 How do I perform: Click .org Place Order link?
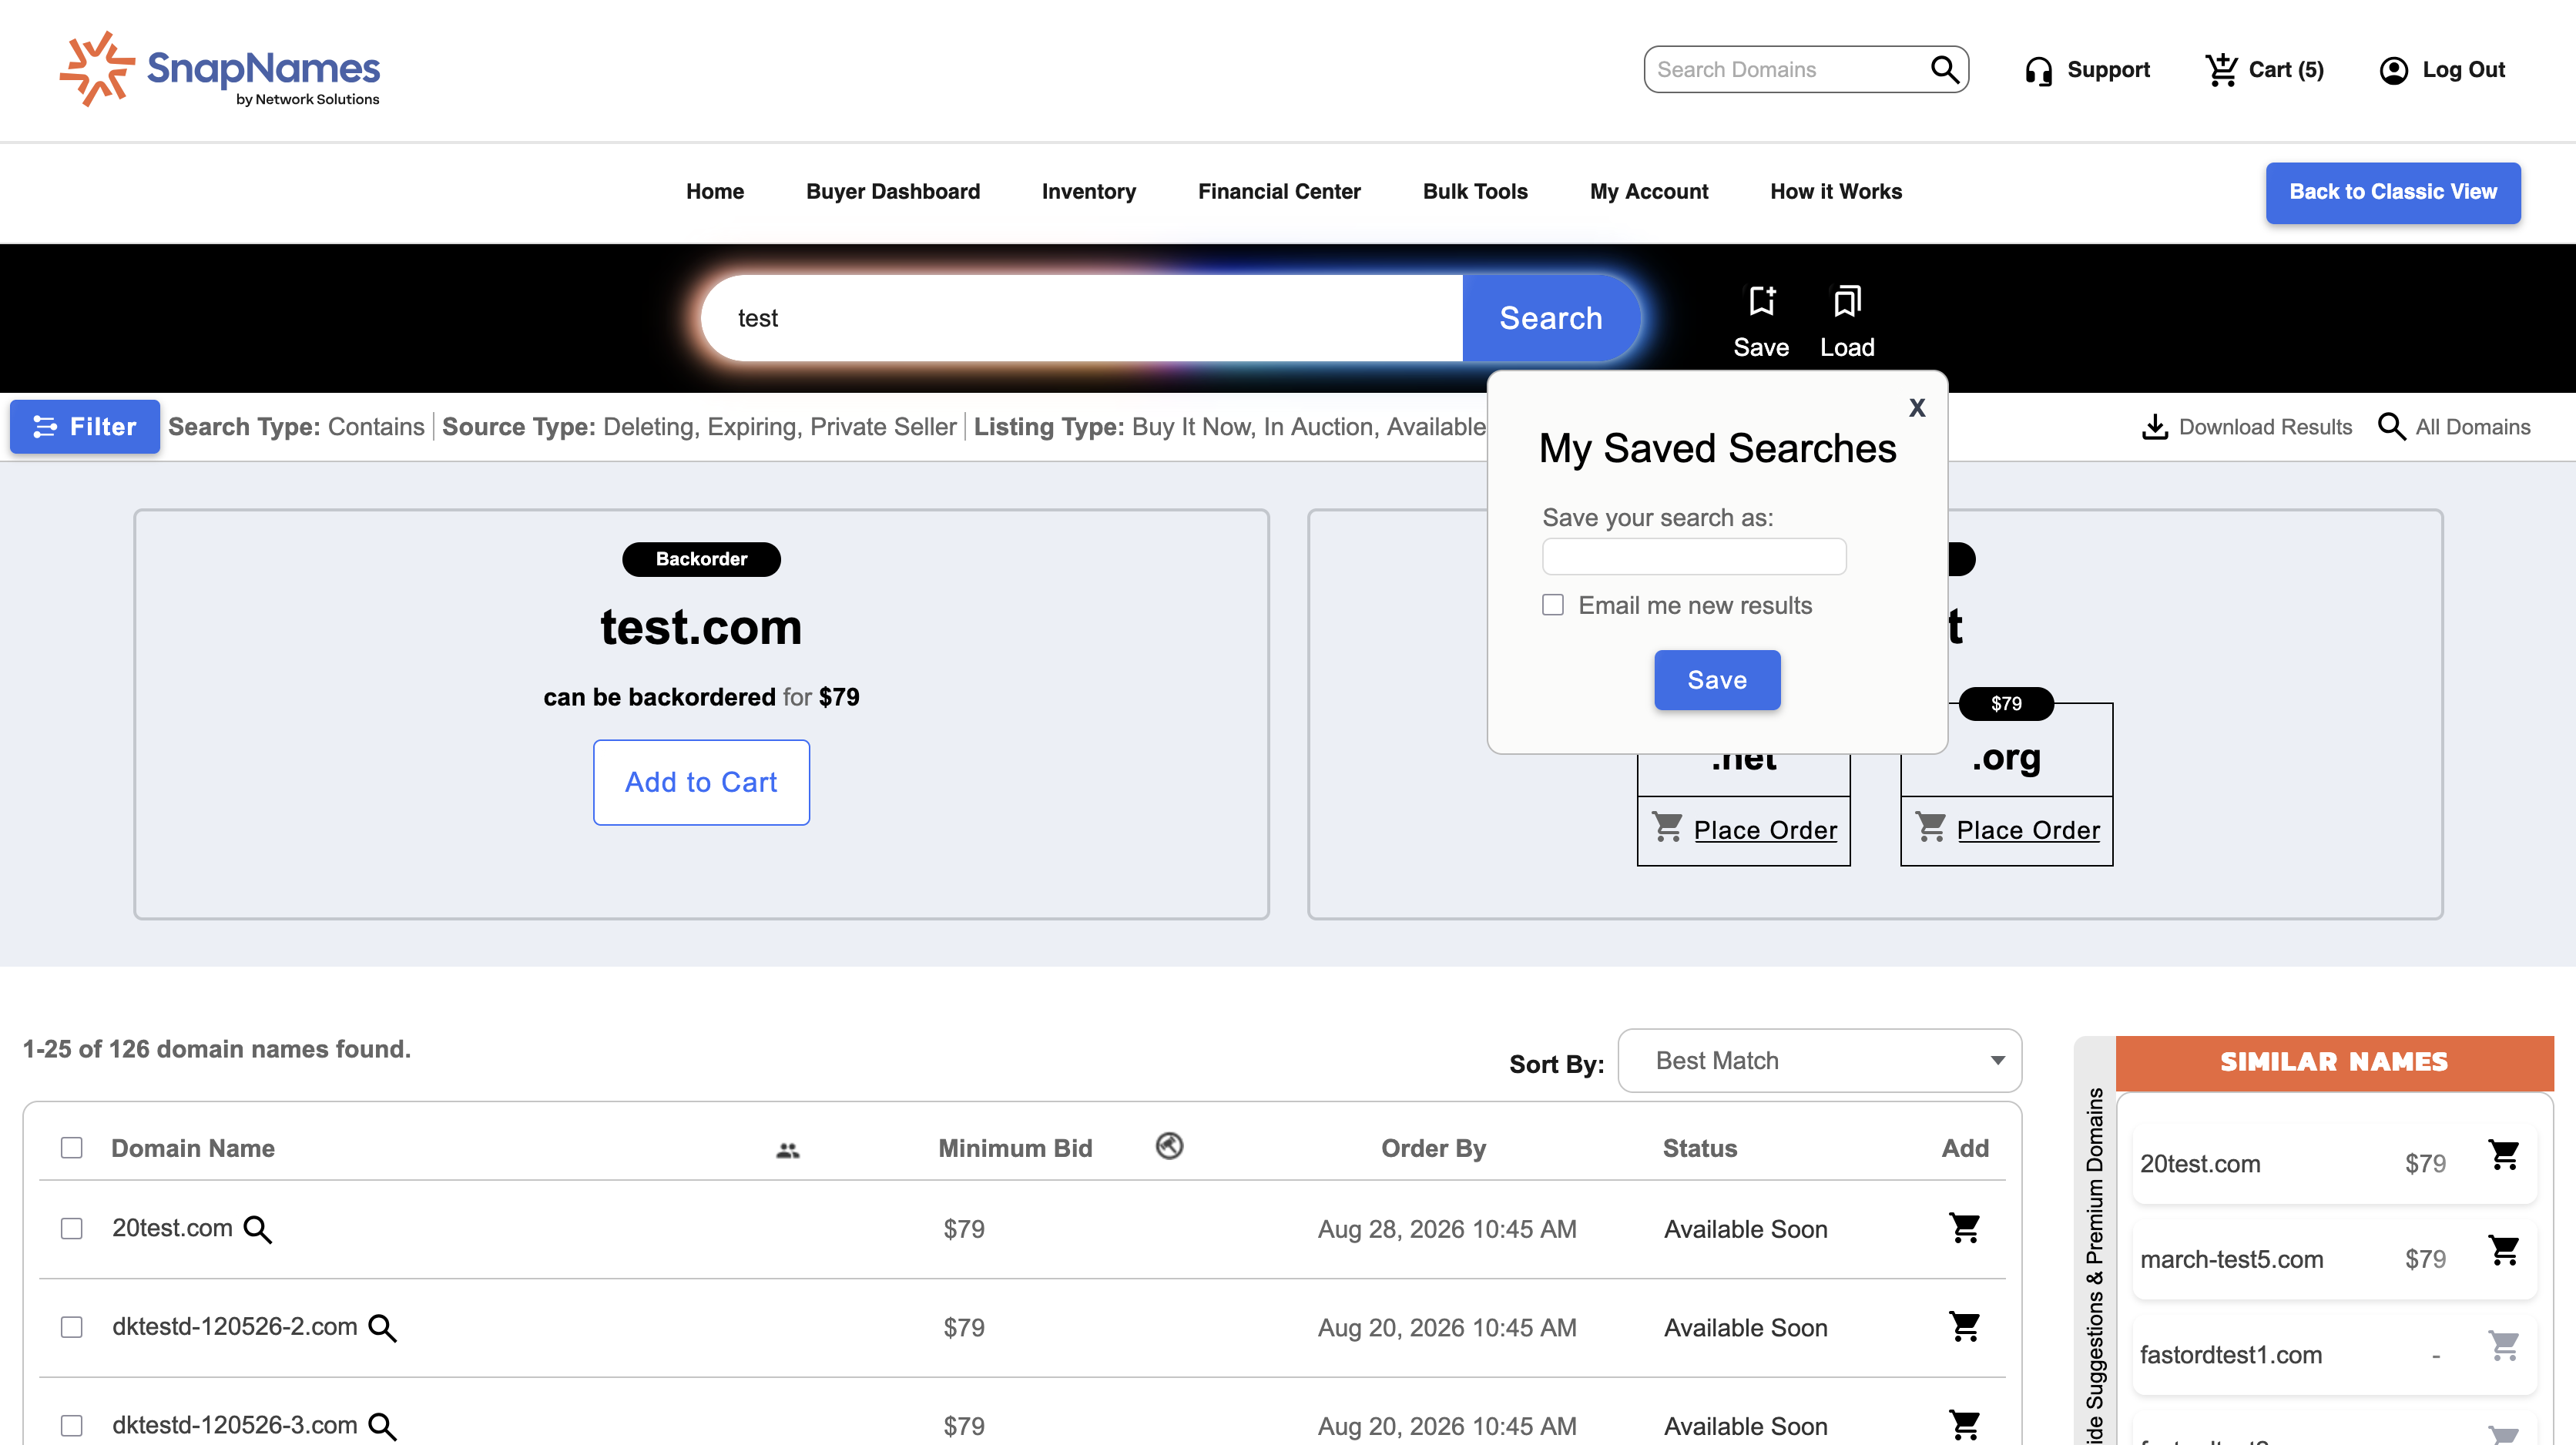(x=2028, y=830)
